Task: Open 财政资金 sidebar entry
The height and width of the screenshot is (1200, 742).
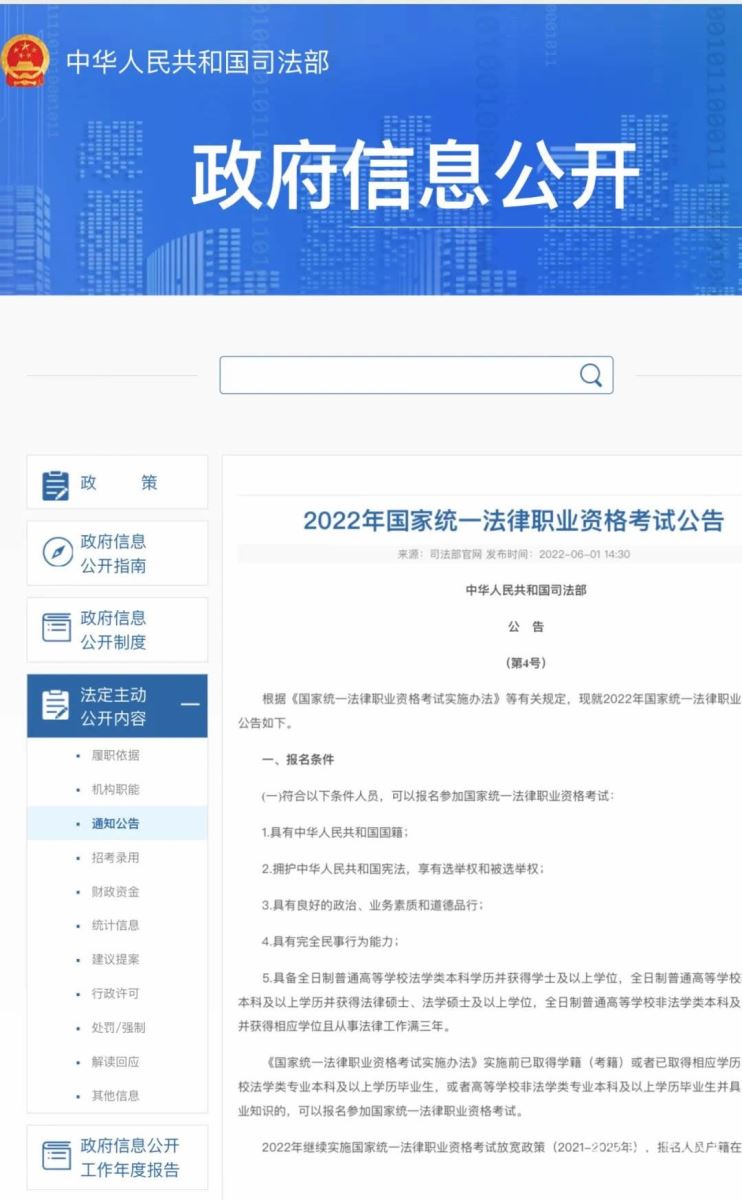Action: pos(115,891)
